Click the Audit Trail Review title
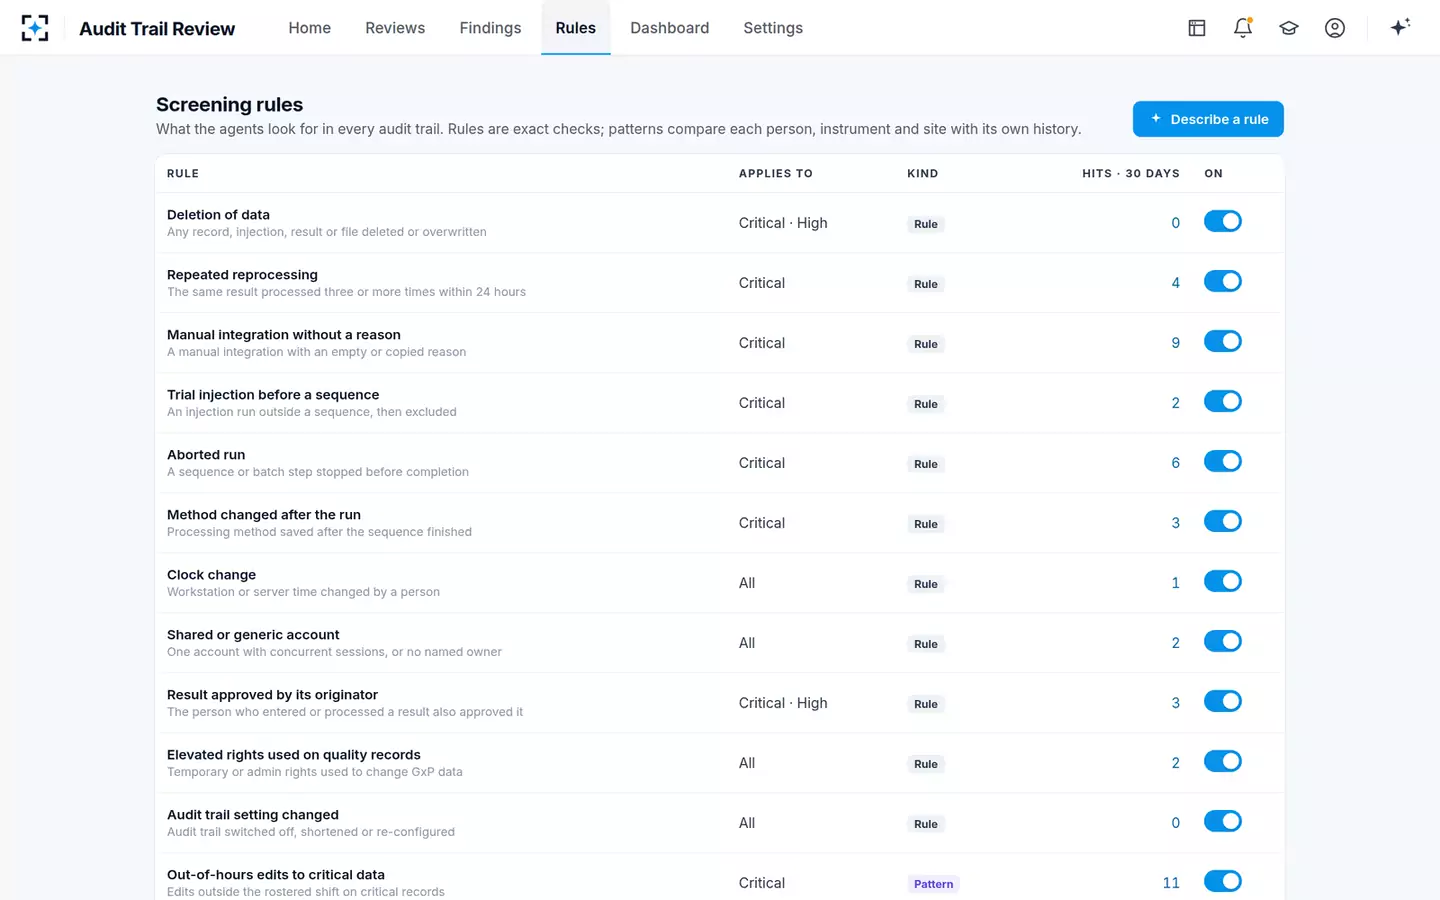Viewport: 1440px width, 900px height. [x=157, y=29]
